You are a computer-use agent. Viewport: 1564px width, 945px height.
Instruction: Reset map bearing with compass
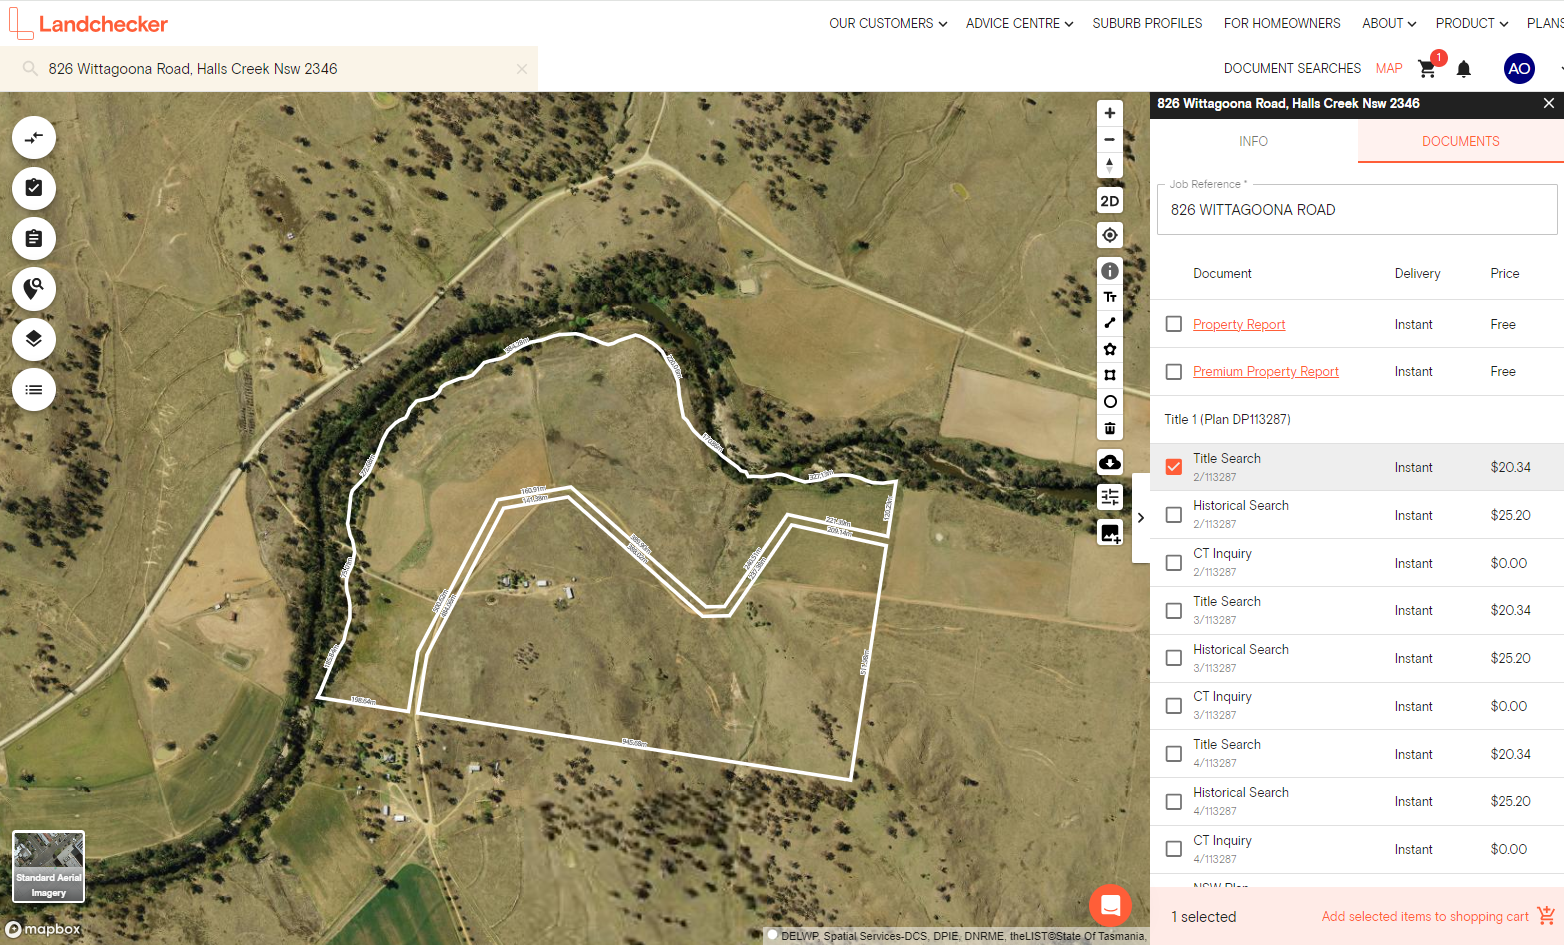[x=1110, y=165]
